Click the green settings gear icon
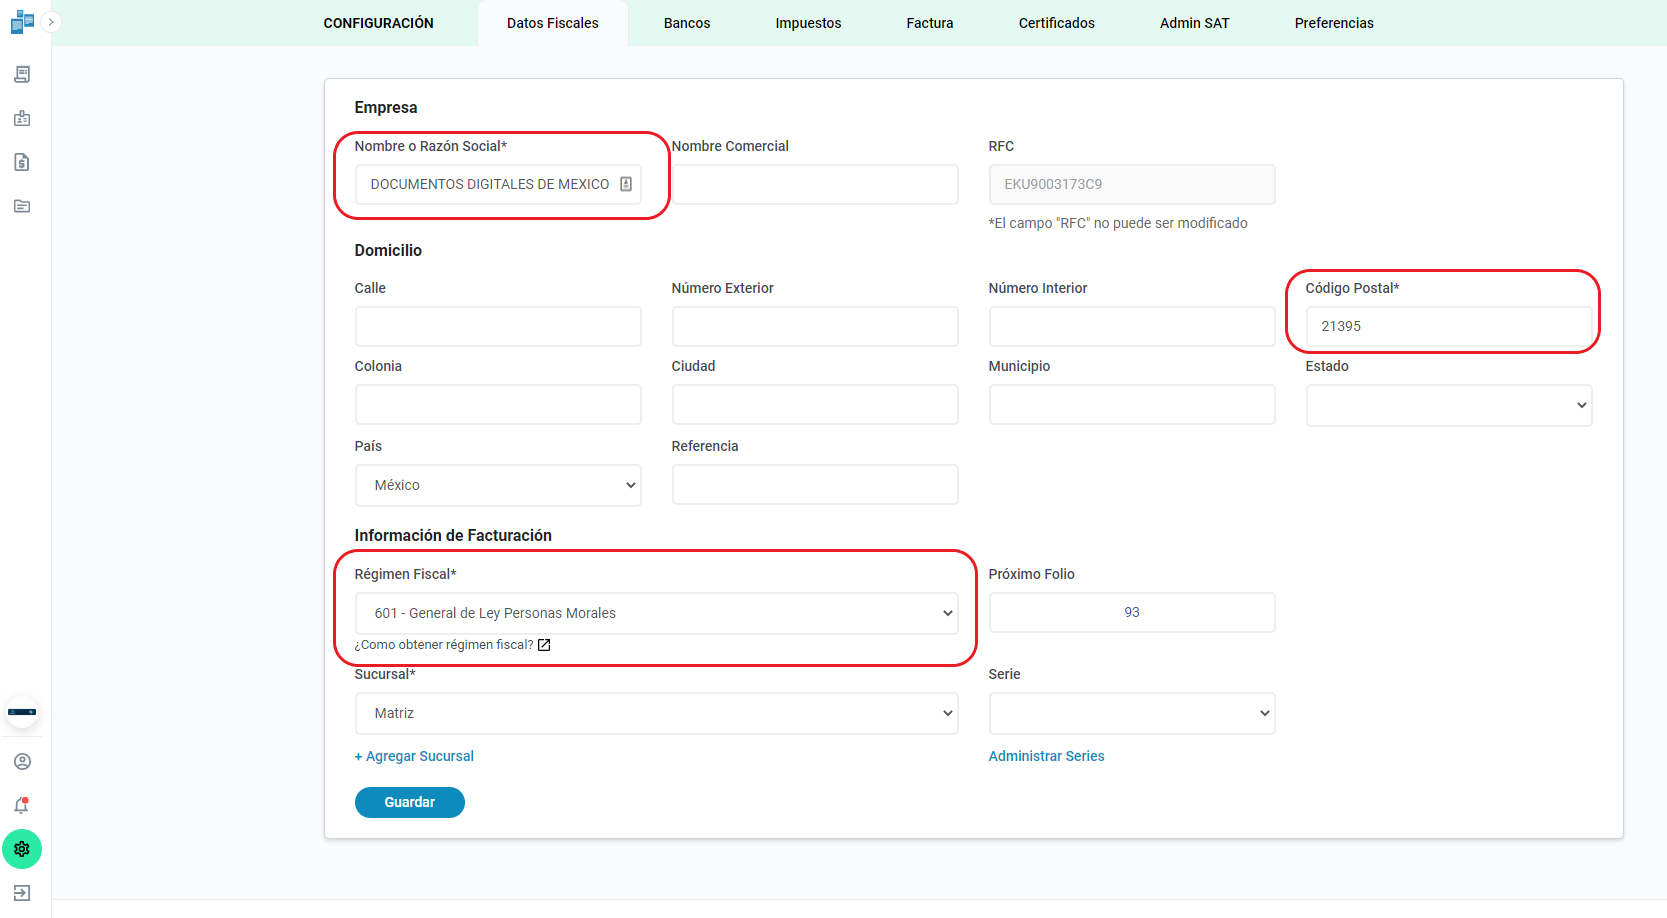Viewport: 1667px width, 918px height. [22, 849]
